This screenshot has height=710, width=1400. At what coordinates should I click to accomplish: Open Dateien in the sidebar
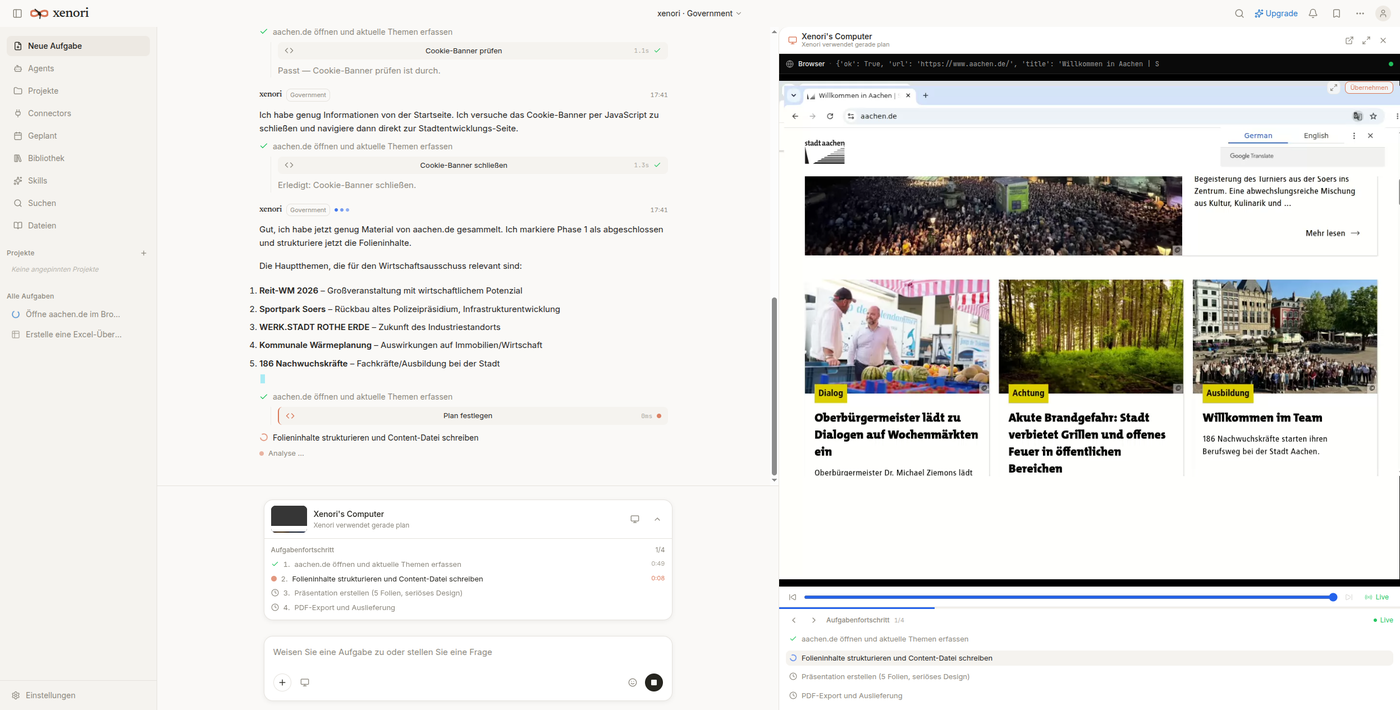point(78,225)
